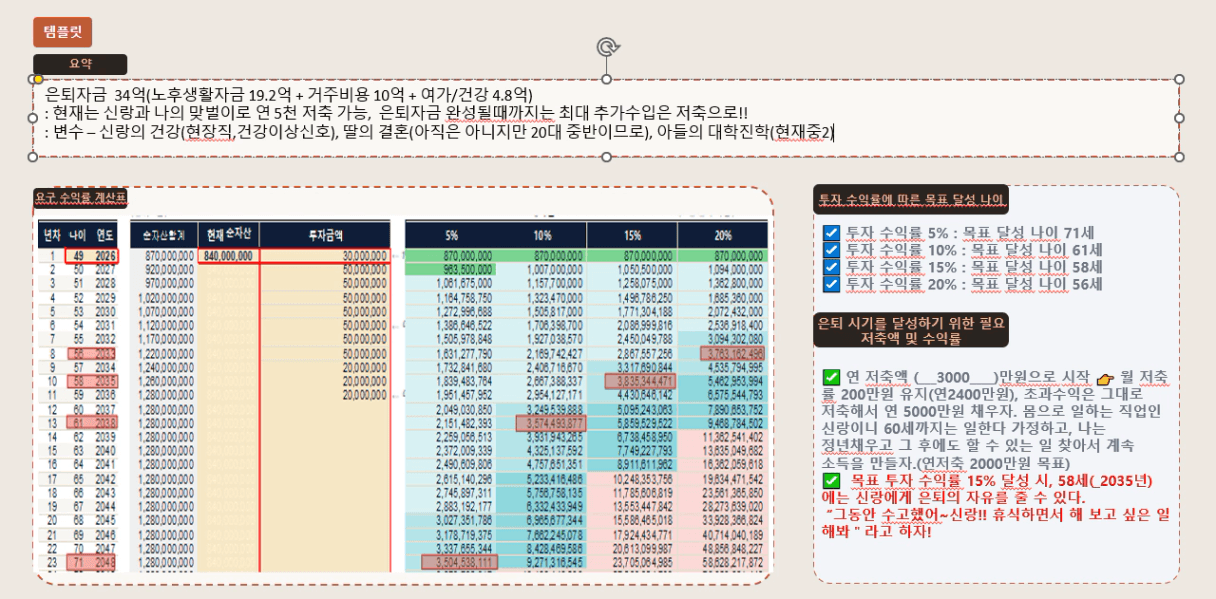This screenshot has width=1216, height=599.
Task: Click the pointing hand emoji before 월 저축
Action: pyautogui.click(x=1104, y=378)
